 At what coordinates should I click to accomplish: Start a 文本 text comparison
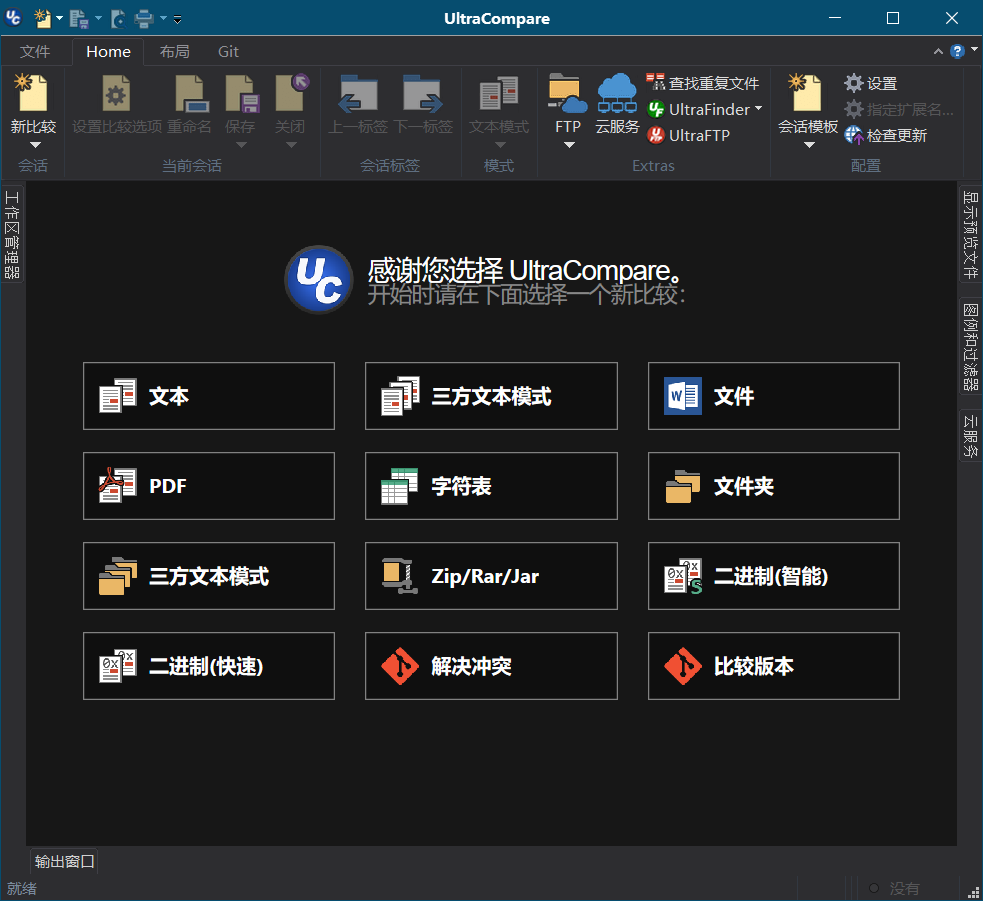[209, 396]
